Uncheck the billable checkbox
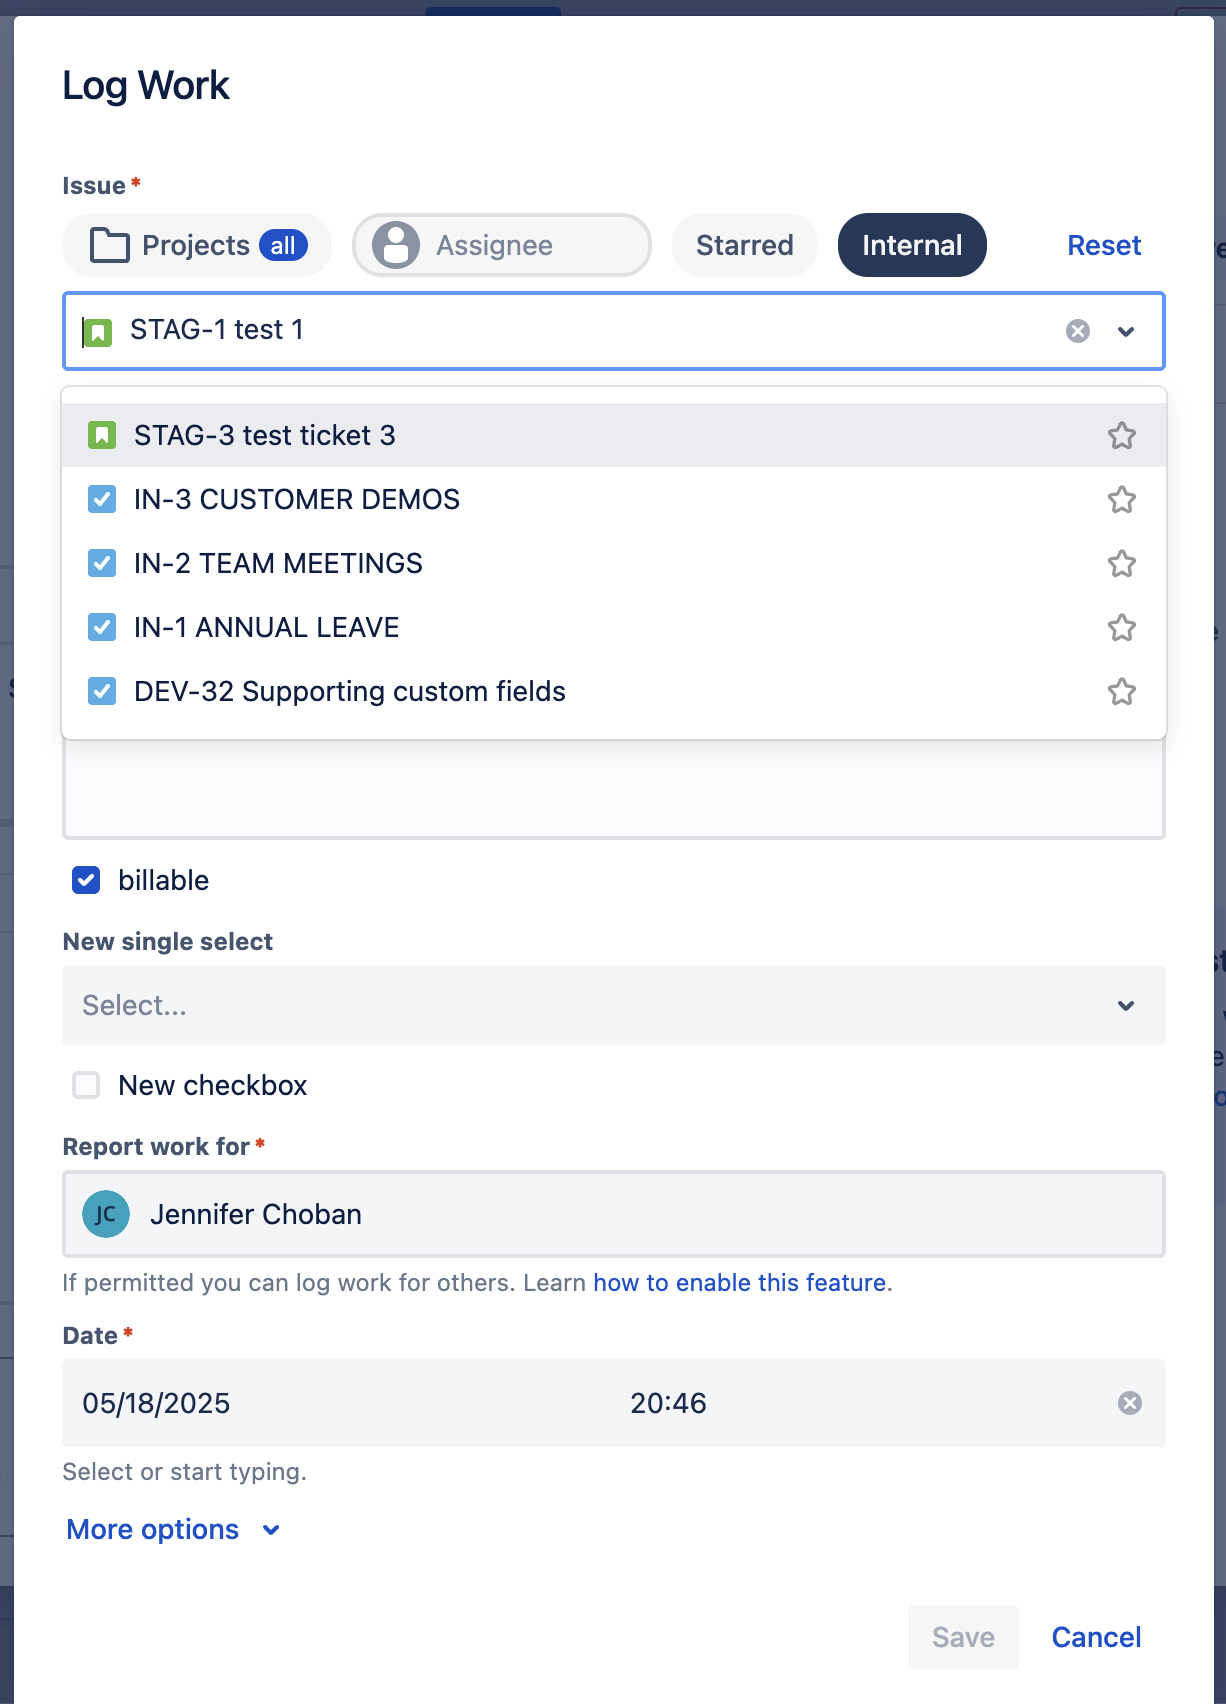Viewport: 1226px width, 1704px height. (x=87, y=880)
